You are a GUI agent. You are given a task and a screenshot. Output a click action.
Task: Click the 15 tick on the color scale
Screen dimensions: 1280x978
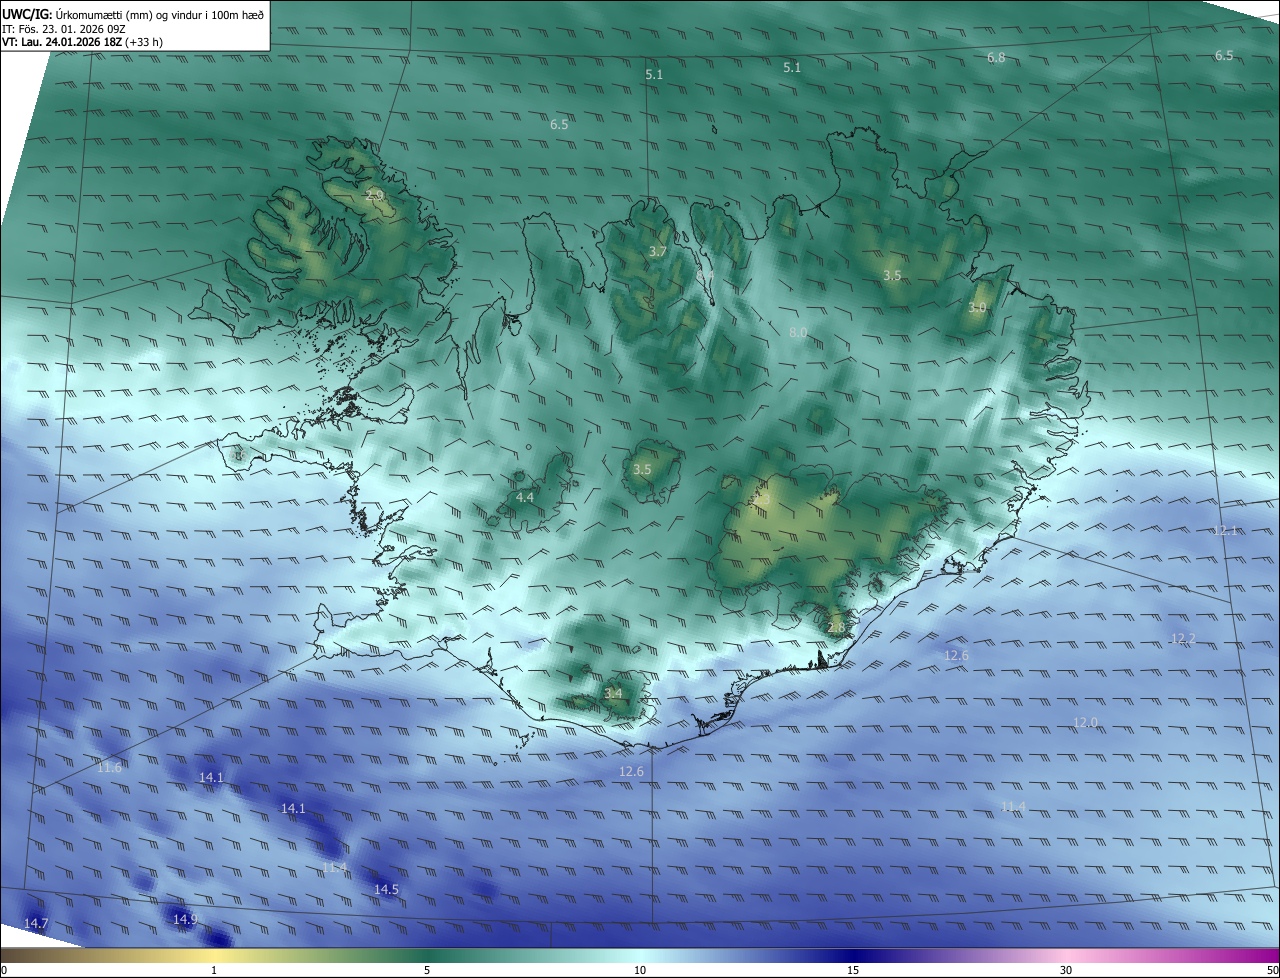(853, 970)
